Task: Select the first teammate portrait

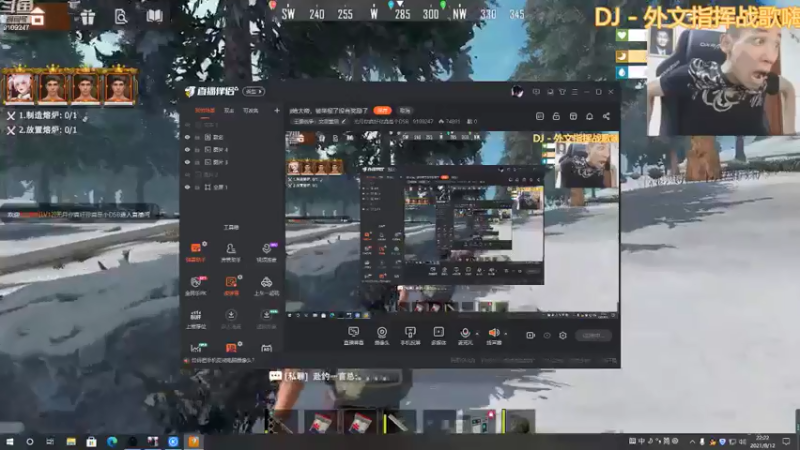Action: coord(20,86)
